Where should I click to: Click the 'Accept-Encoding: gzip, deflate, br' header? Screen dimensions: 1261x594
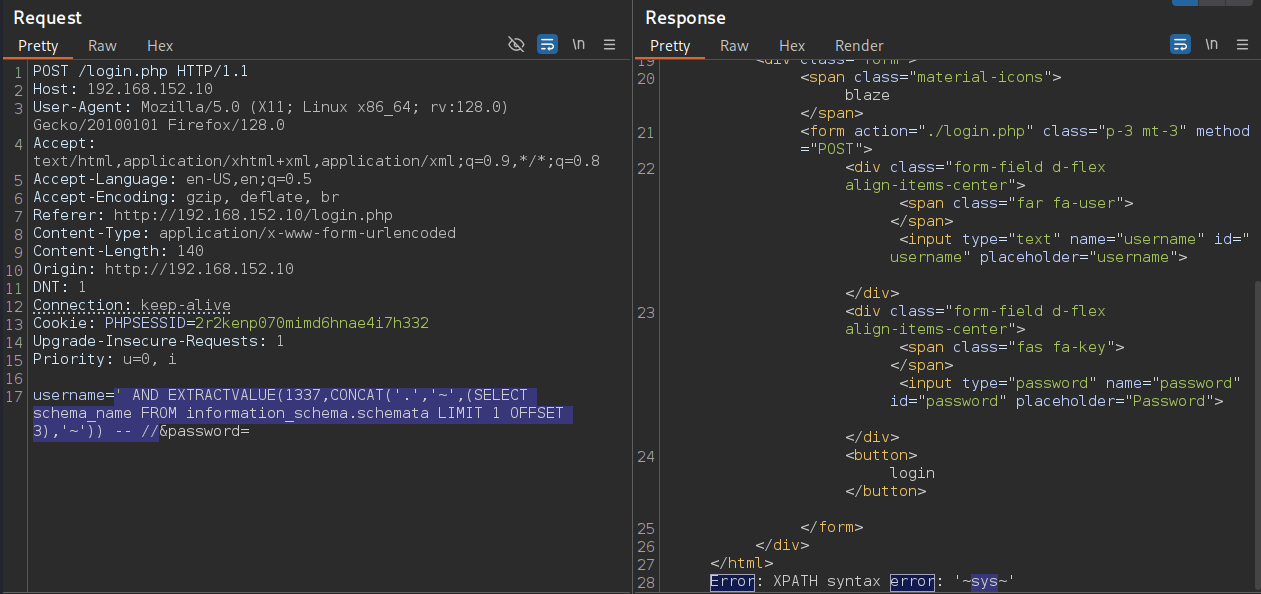point(186,197)
